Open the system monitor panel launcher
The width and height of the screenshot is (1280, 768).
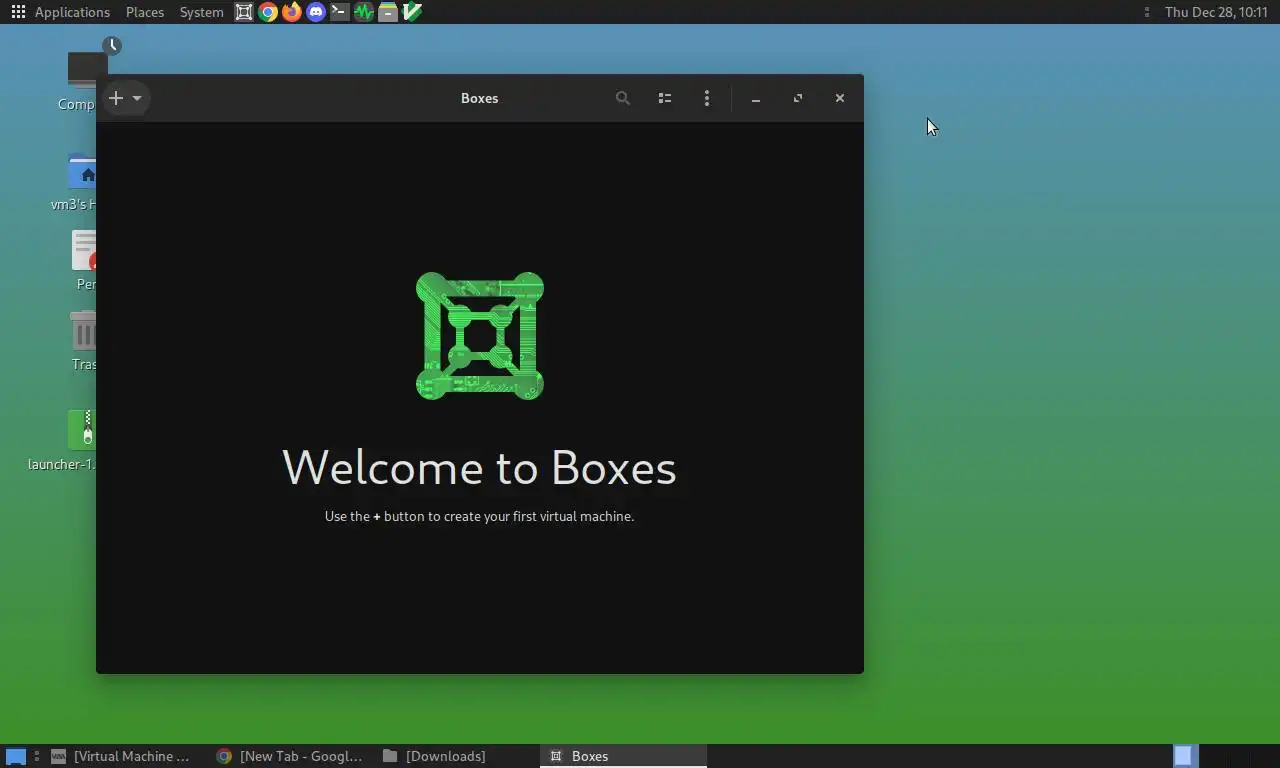tap(364, 12)
